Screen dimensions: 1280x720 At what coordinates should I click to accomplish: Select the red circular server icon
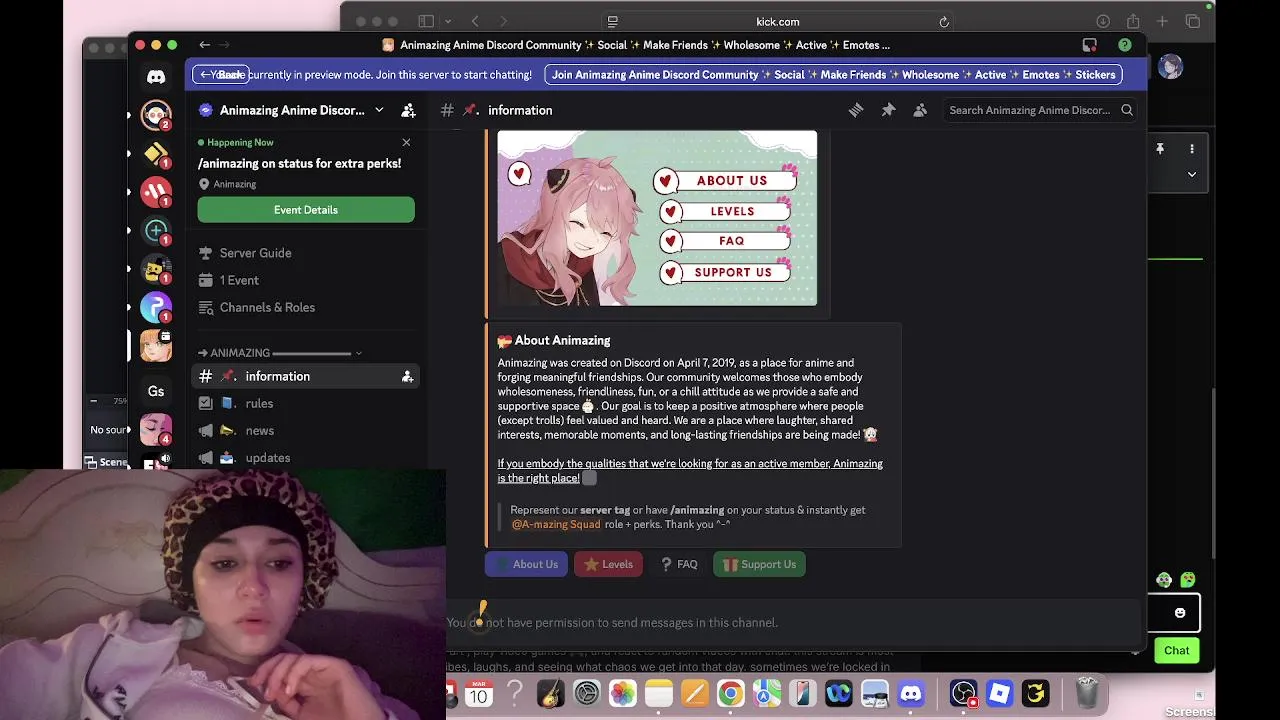[156, 191]
